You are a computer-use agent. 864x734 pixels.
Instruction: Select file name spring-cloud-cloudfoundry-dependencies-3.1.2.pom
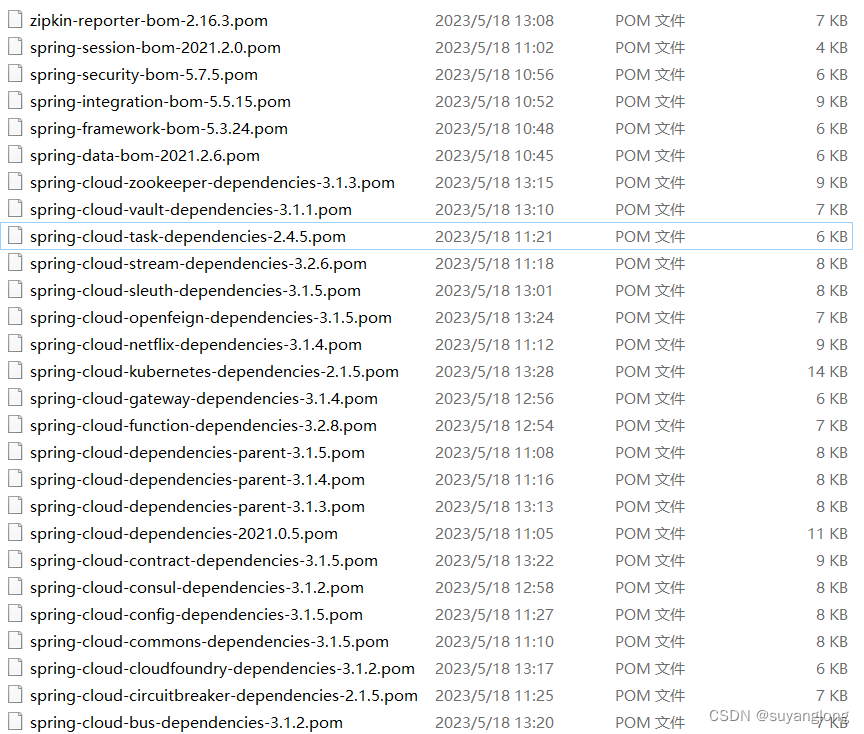pos(222,669)
